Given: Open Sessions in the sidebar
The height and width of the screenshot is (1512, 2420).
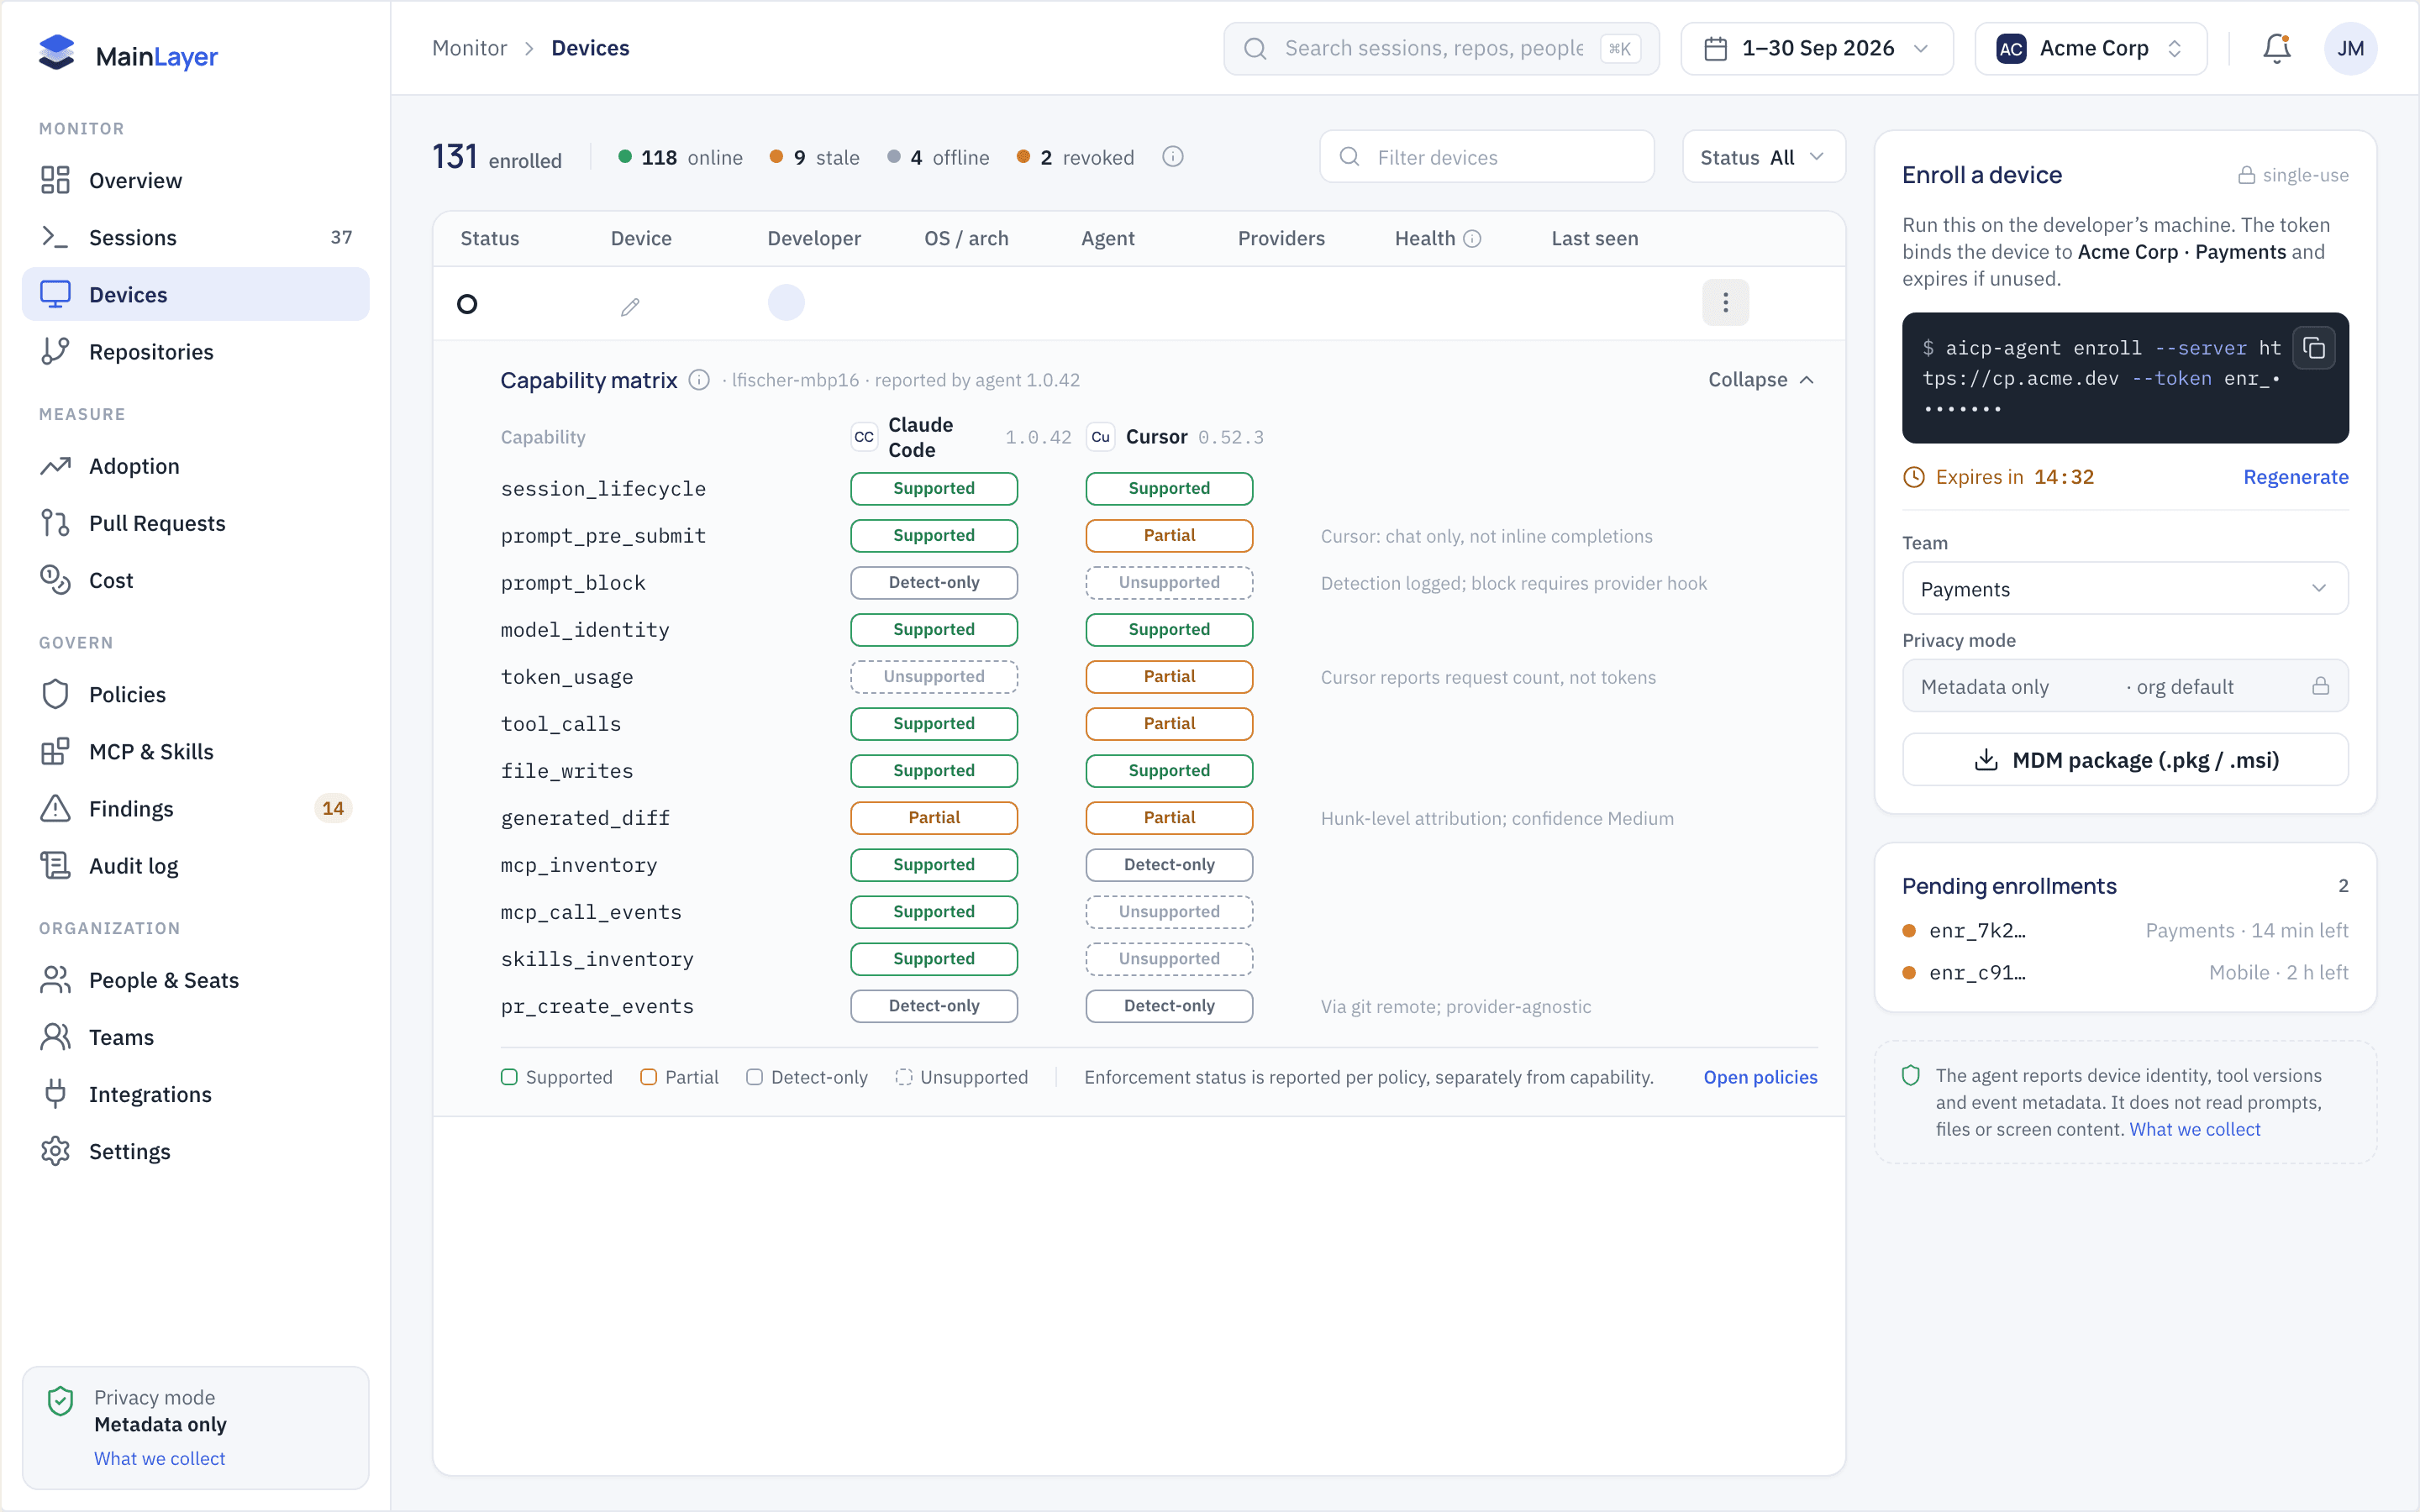Looking at the screenshot, I should point(196,237).
